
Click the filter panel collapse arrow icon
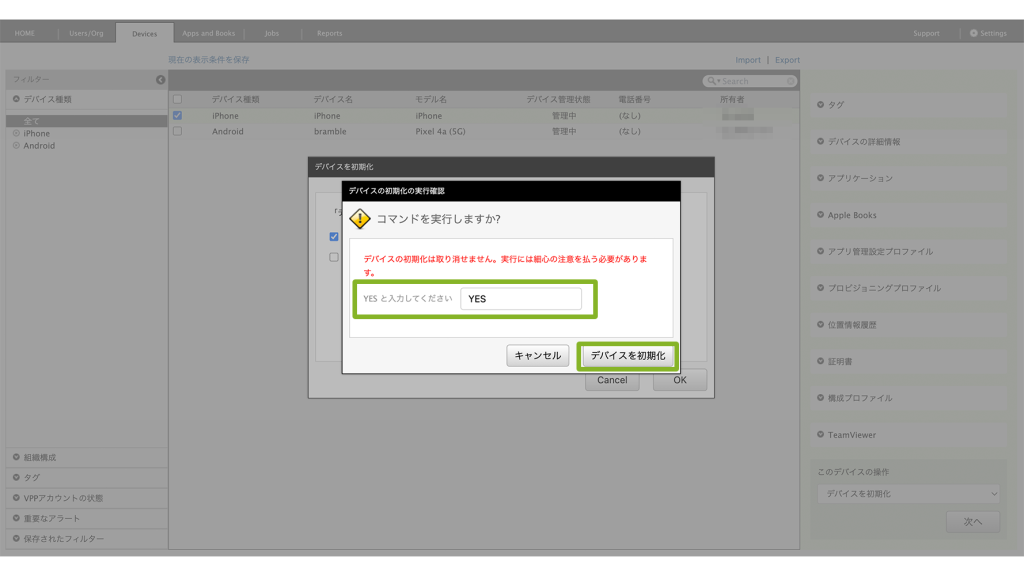coord(160,80)
